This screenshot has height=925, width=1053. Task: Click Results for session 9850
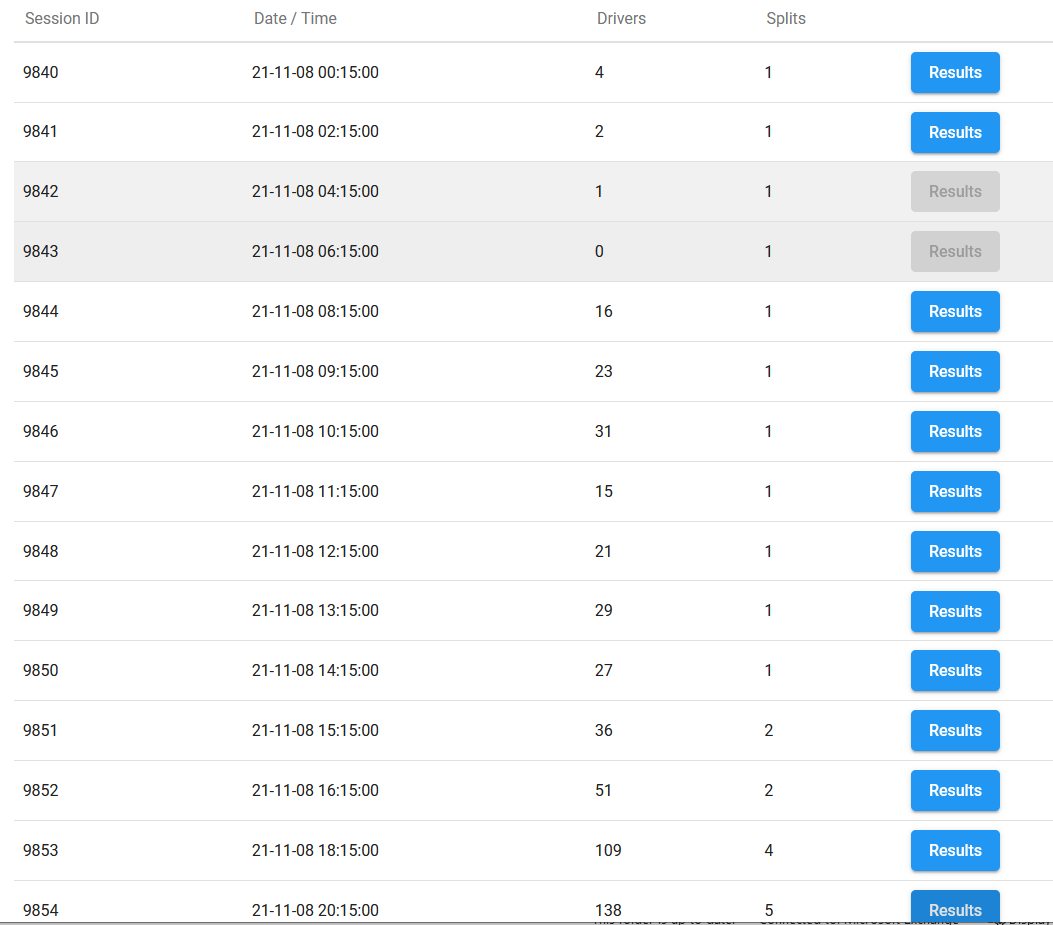954,671
